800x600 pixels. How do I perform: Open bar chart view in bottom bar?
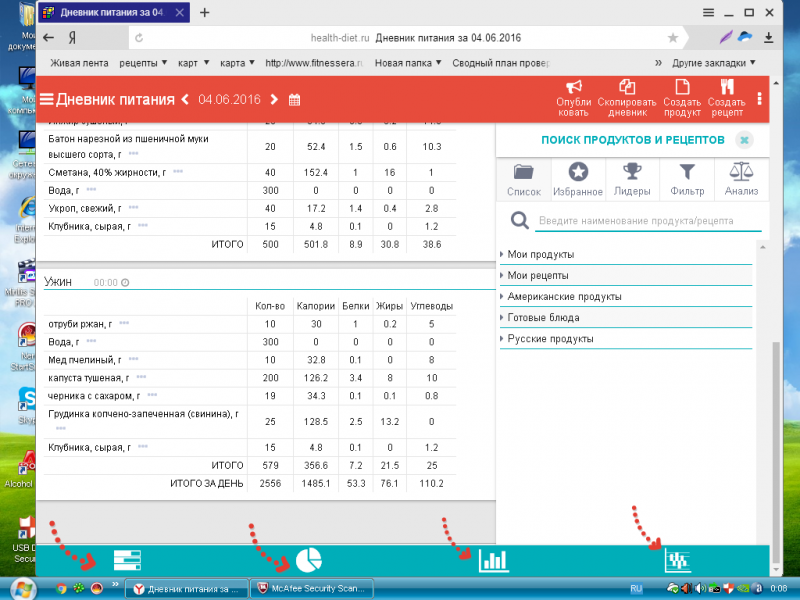click(x=494, y=561)
